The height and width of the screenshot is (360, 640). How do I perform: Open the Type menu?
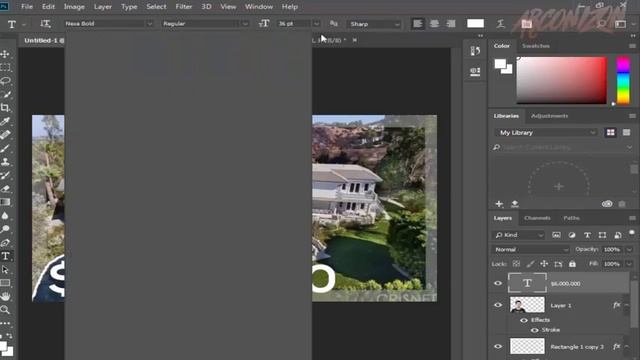click(129, 7)
